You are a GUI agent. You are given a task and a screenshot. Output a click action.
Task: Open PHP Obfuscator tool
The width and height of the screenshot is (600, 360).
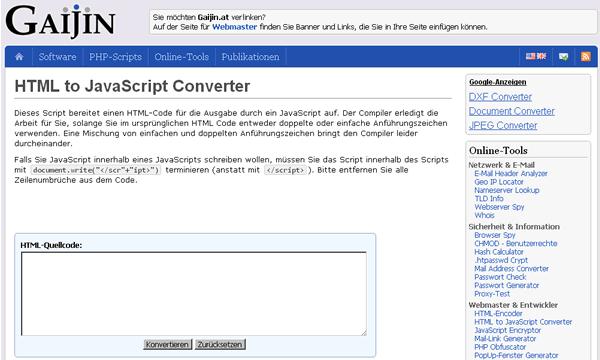click(500, 347)
